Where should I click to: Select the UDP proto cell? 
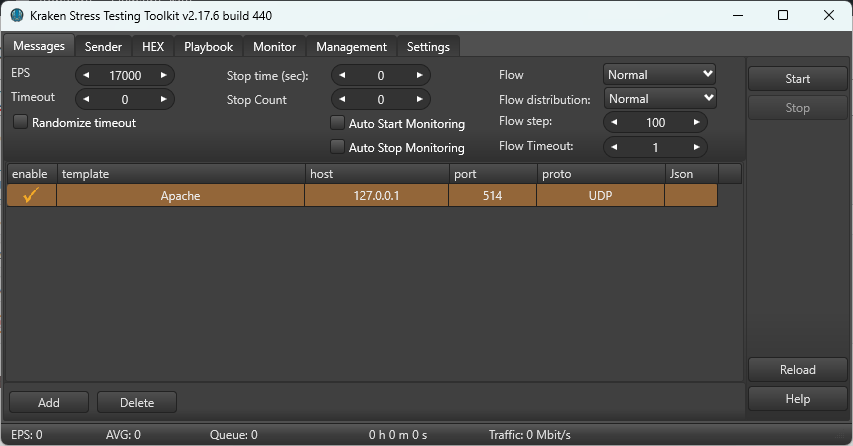[x=601, y=195]
